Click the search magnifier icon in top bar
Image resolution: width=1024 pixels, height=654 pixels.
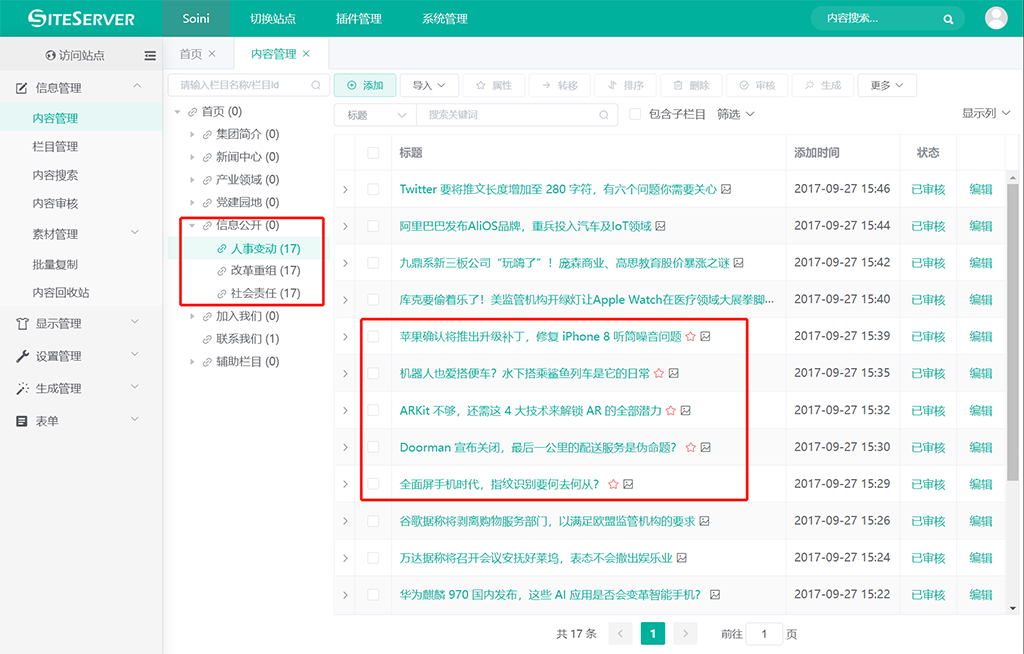tap(948, 19)
